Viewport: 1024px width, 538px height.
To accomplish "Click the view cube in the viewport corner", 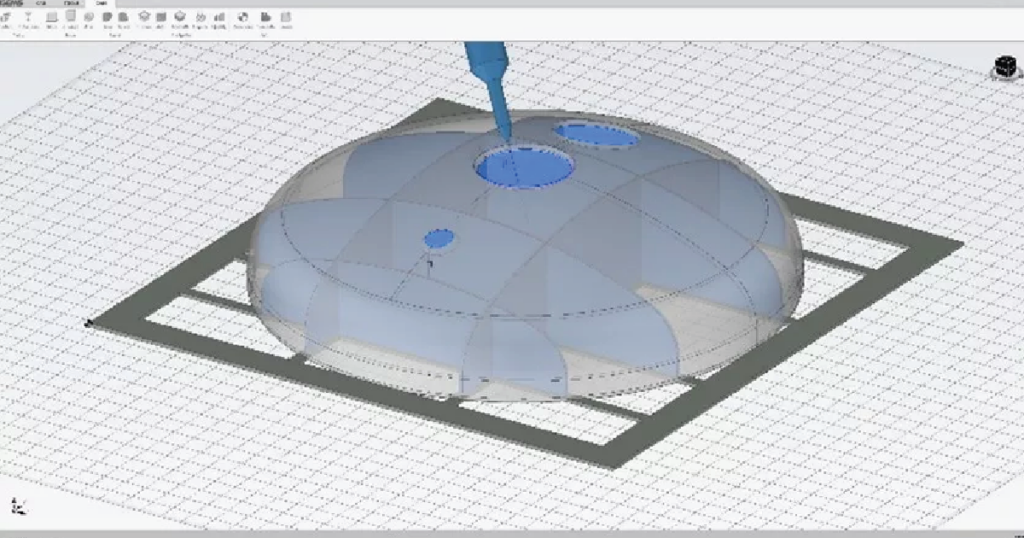I will click(1001, 68).
